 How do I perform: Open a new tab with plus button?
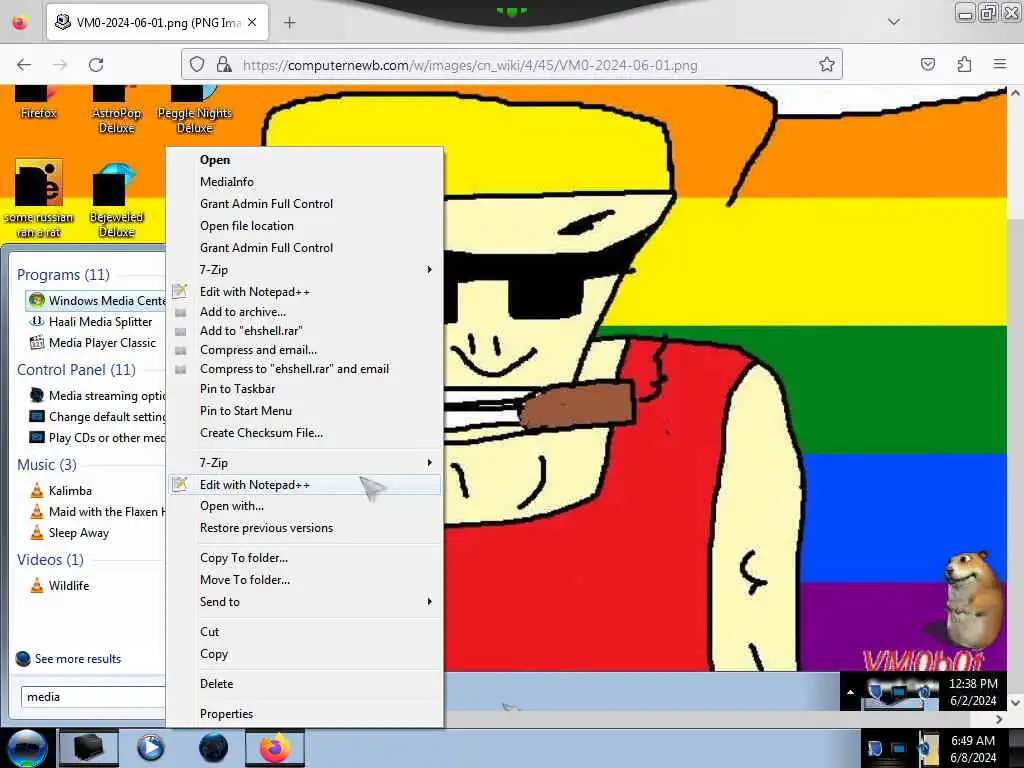click(x=289, y=23)
